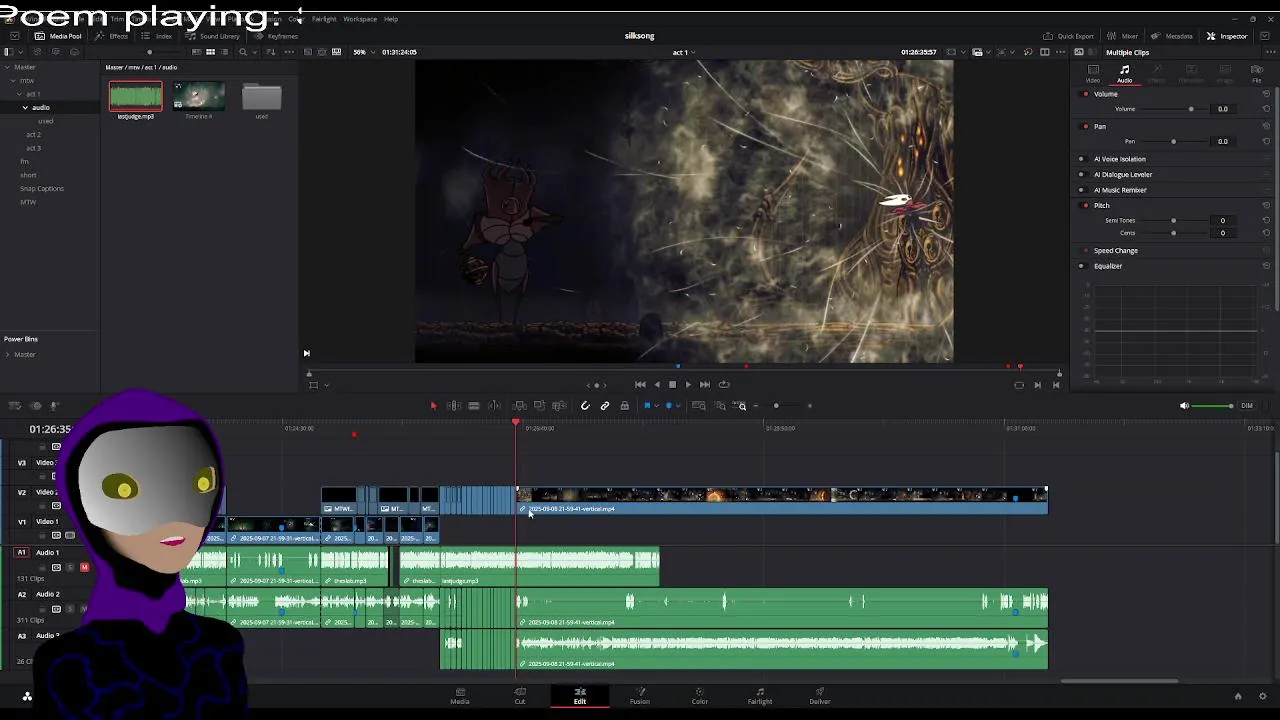Enable the Equalizer section
This screenshot has width=1280, height=720.
click(x=1081, y=266)
